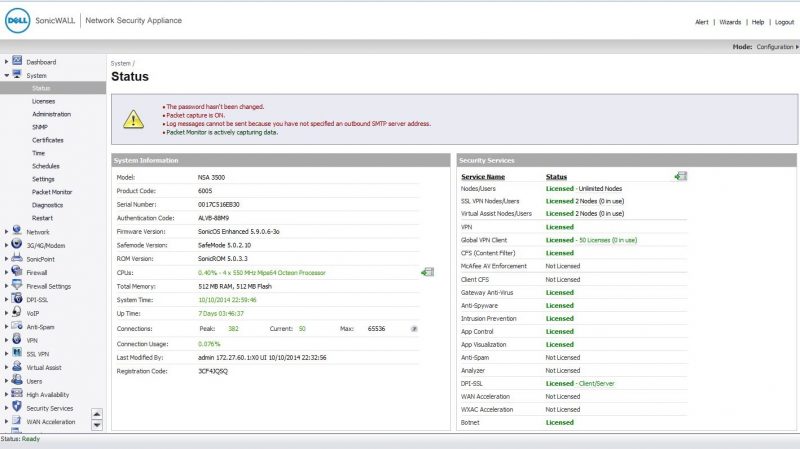Click the 3G/4G/Modem icon
Screen dimensions: 800x449
coord(17,244)
